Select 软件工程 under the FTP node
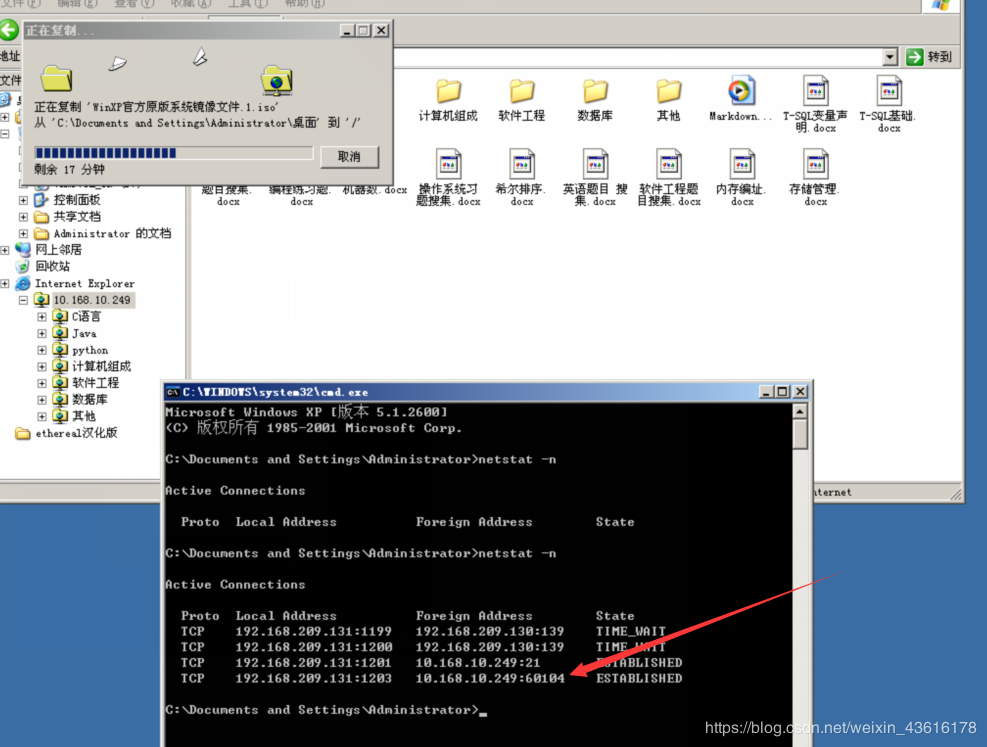 (95, 383)
